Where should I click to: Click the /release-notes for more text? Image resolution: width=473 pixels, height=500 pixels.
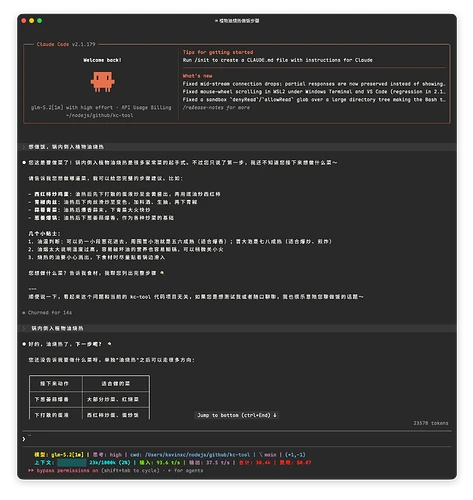216,107
